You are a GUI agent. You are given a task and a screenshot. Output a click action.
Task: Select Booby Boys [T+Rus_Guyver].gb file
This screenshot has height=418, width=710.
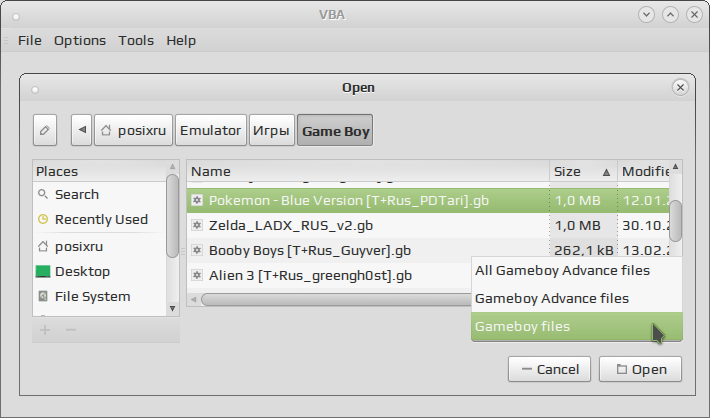click(428, 250)
